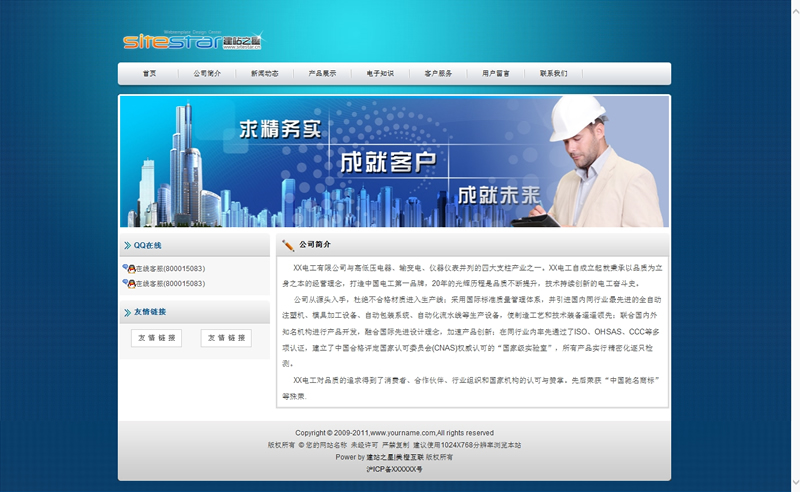The image size is (800, 492).
Task: Click the chevron icon beside QQ在线
Action: point(126,246)
